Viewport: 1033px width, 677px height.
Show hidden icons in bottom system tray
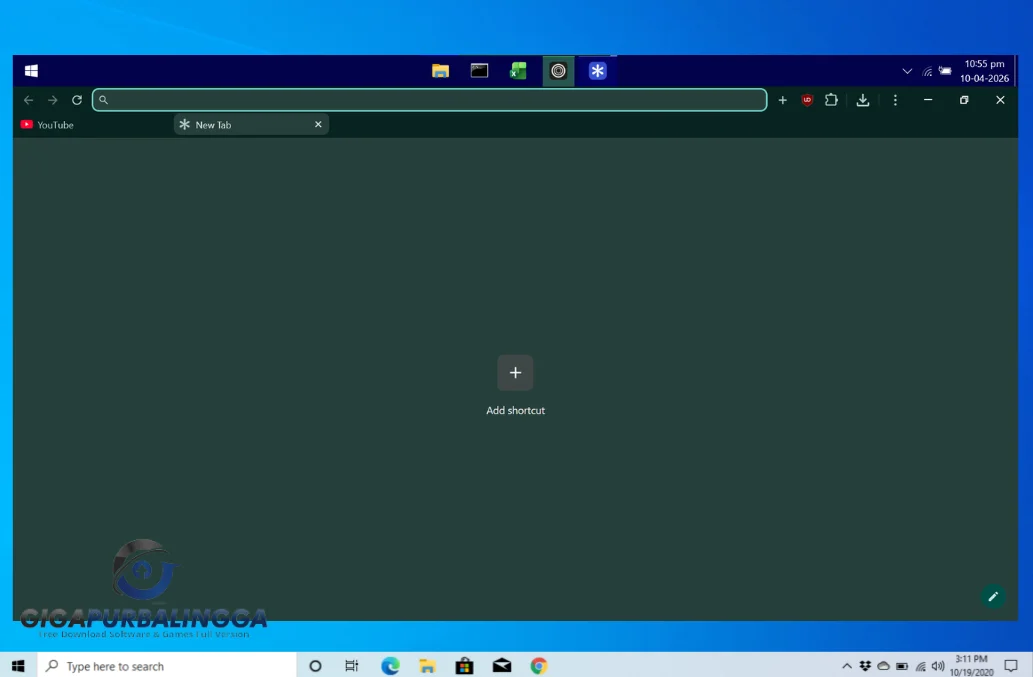(x=847, y=666)
